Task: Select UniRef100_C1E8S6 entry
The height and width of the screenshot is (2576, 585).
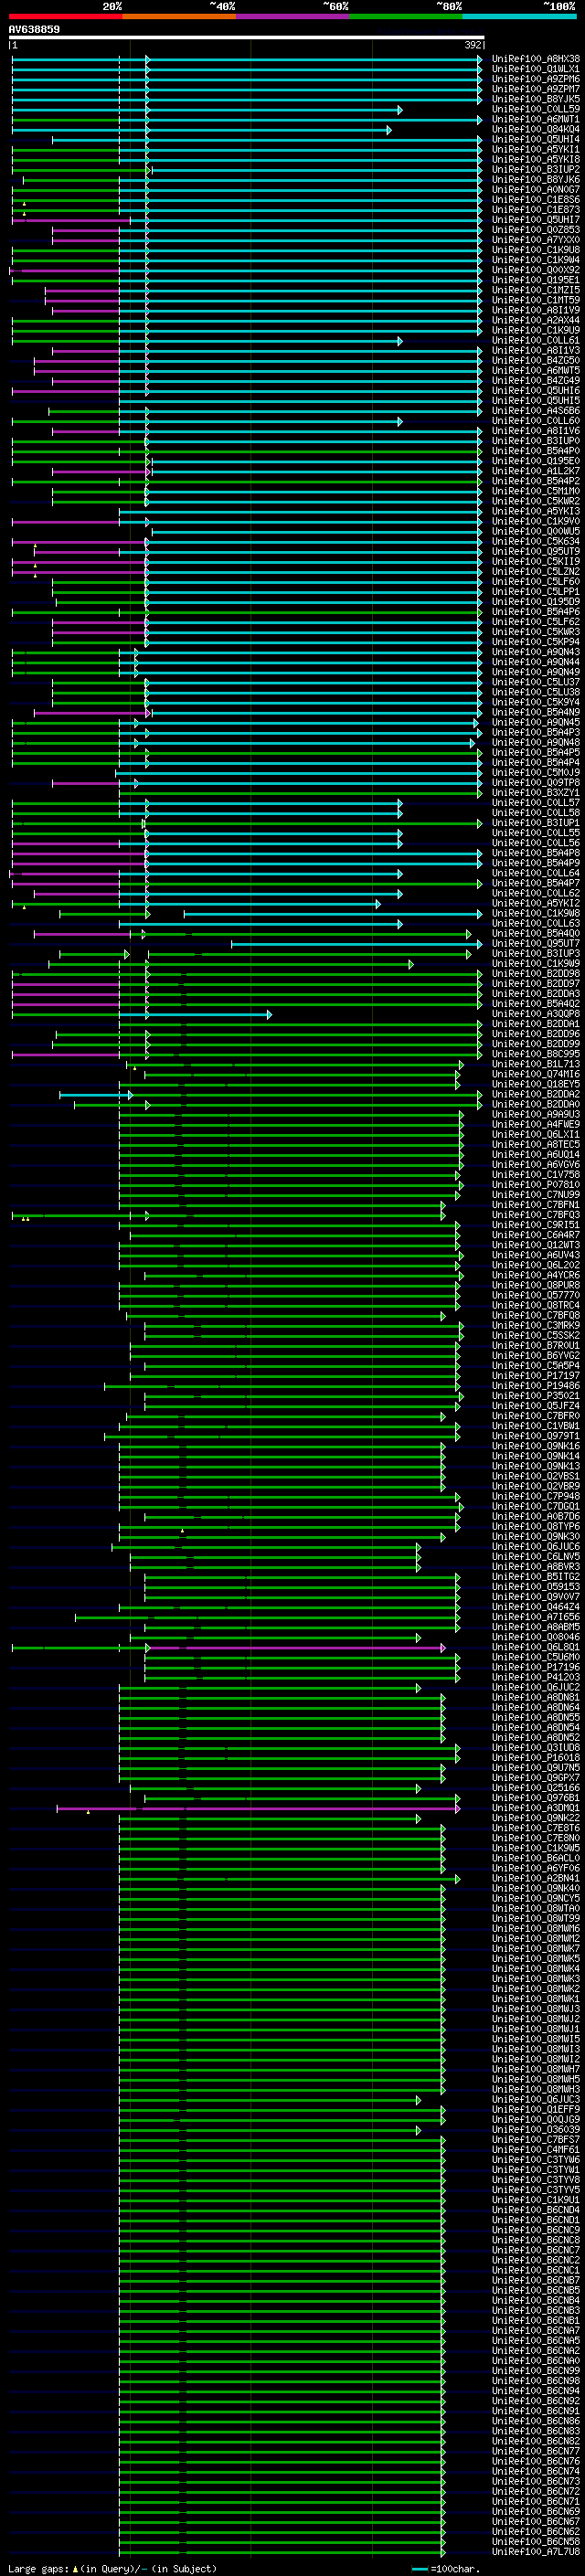Action: 536,200
